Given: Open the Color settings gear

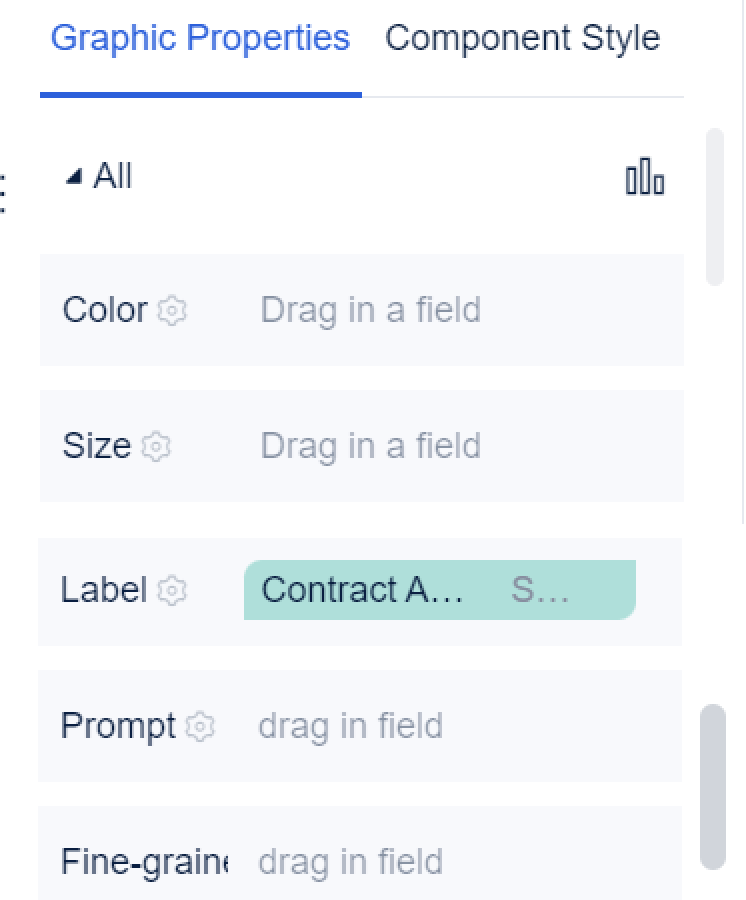Looking at the screenshot, I should (x=173, y=310).
